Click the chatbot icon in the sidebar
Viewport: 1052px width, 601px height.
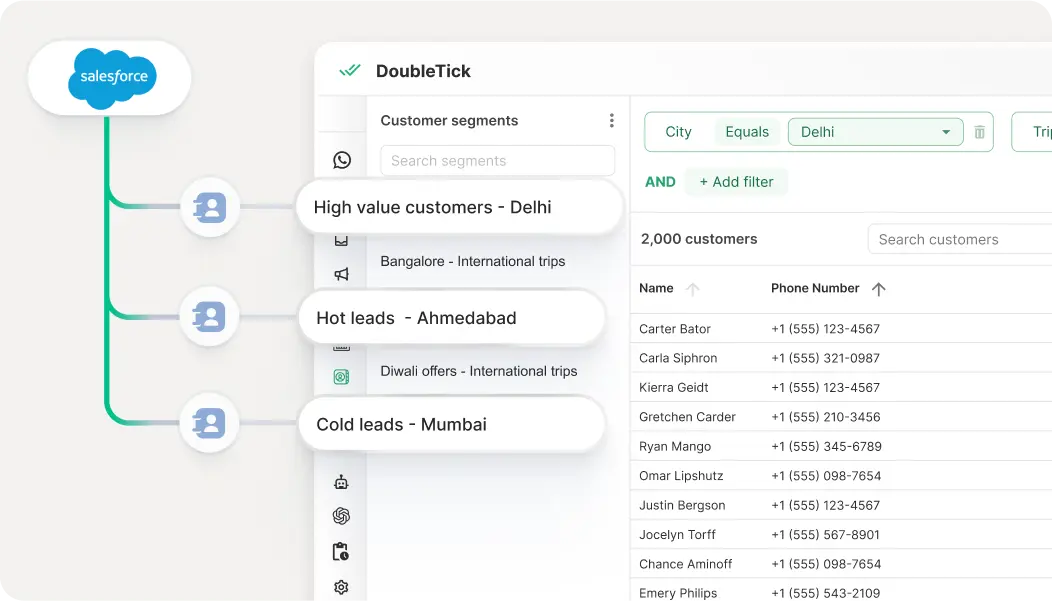(341, 481)
